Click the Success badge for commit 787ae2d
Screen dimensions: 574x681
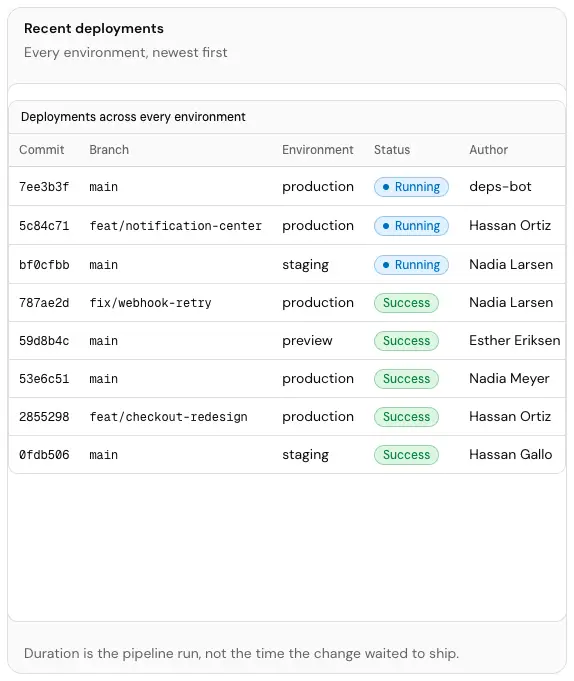406,303
